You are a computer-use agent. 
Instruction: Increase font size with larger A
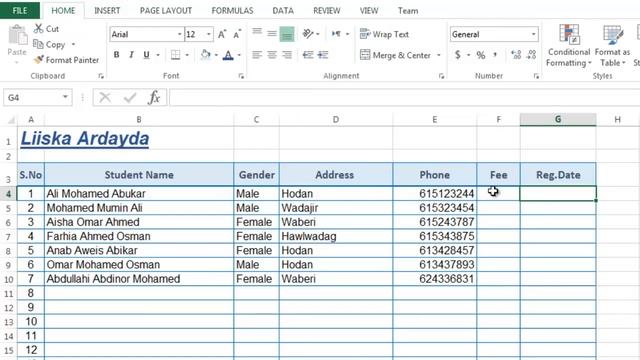click(222, 34)
